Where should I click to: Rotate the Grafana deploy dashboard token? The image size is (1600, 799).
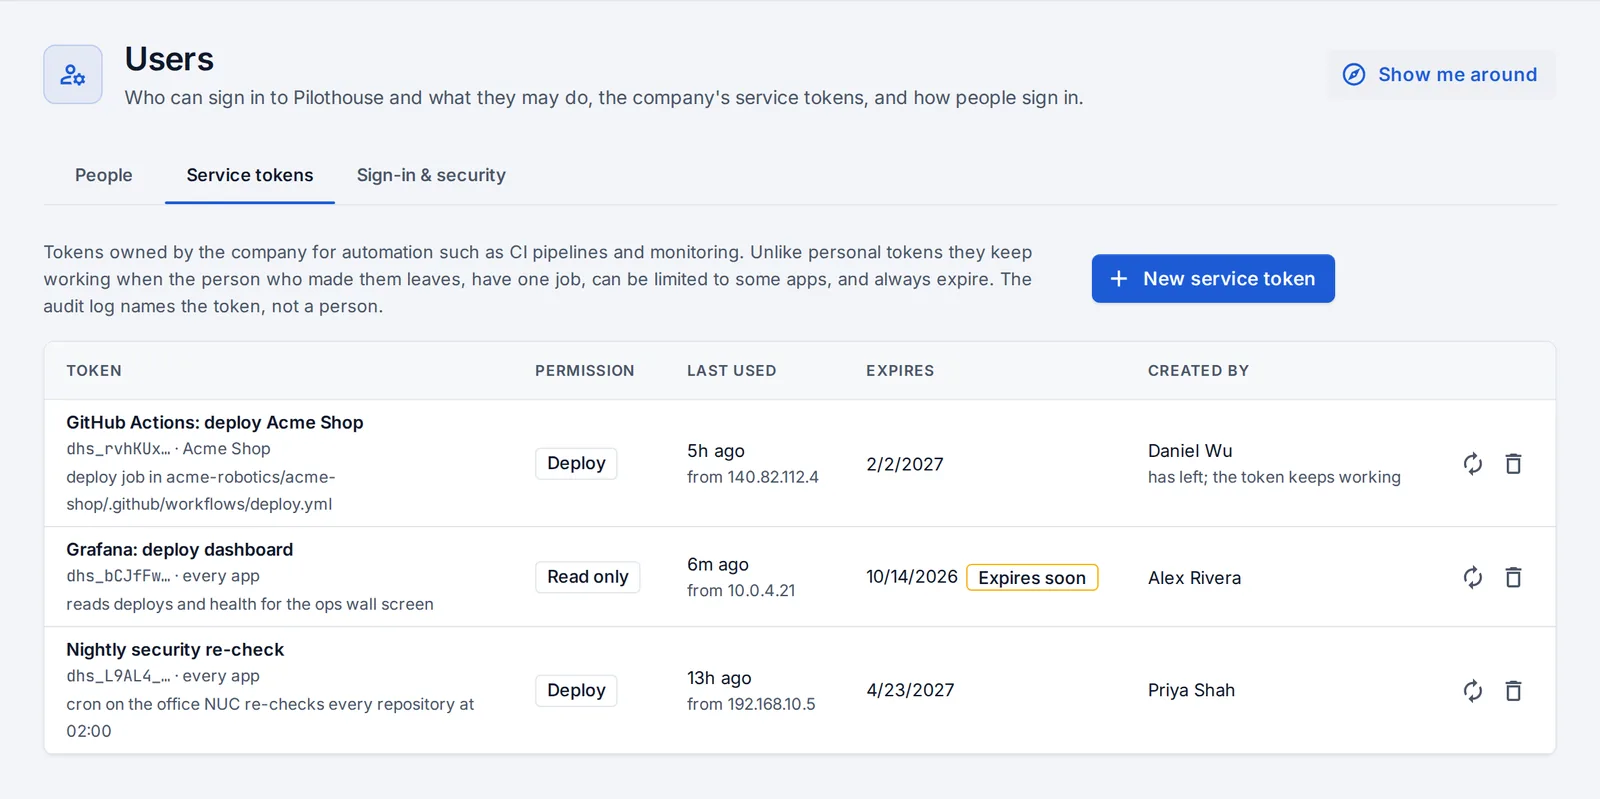coord(1472,577)
